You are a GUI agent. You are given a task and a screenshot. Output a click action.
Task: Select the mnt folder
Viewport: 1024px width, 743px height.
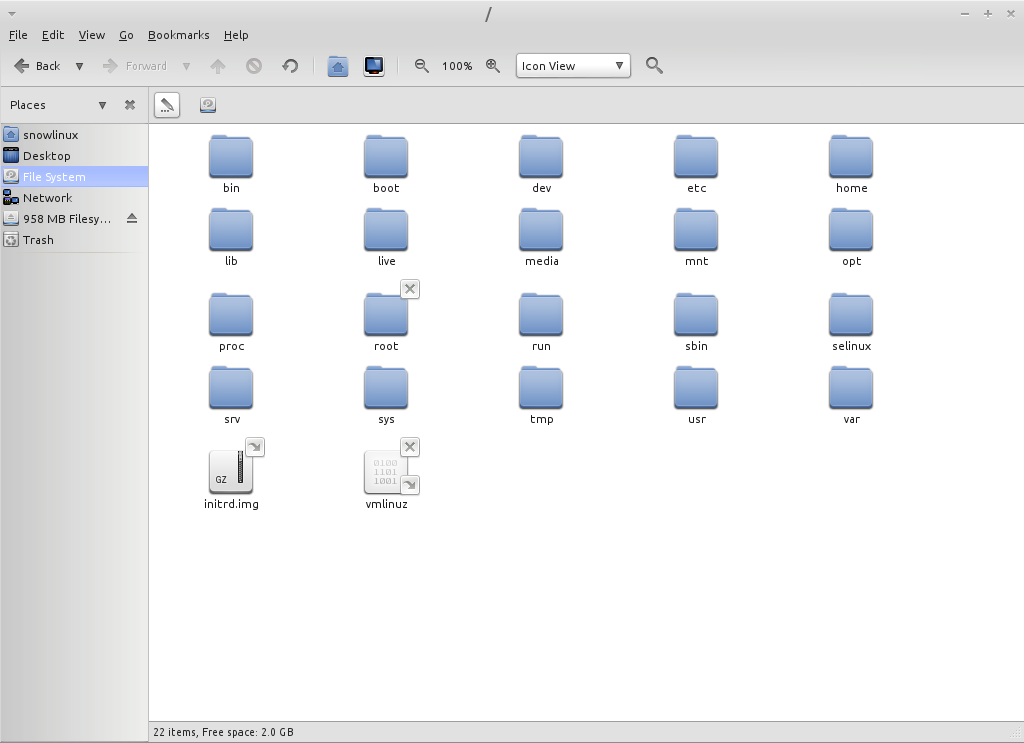click(696, 238)
